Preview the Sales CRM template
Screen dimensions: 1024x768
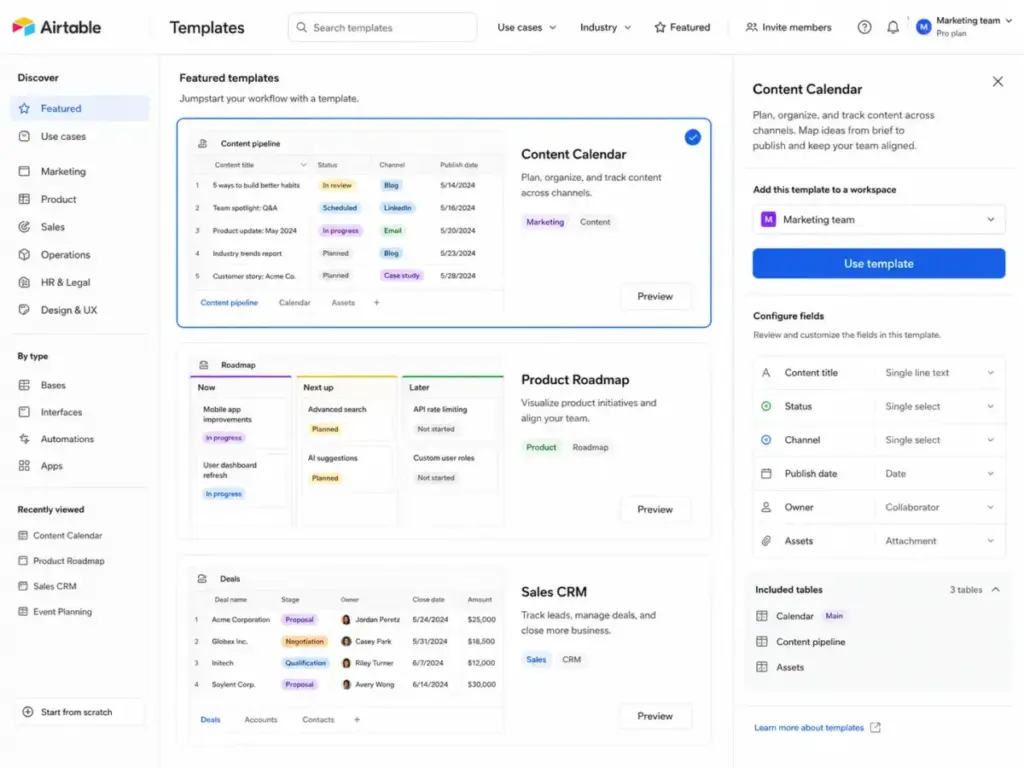(654, 716)
